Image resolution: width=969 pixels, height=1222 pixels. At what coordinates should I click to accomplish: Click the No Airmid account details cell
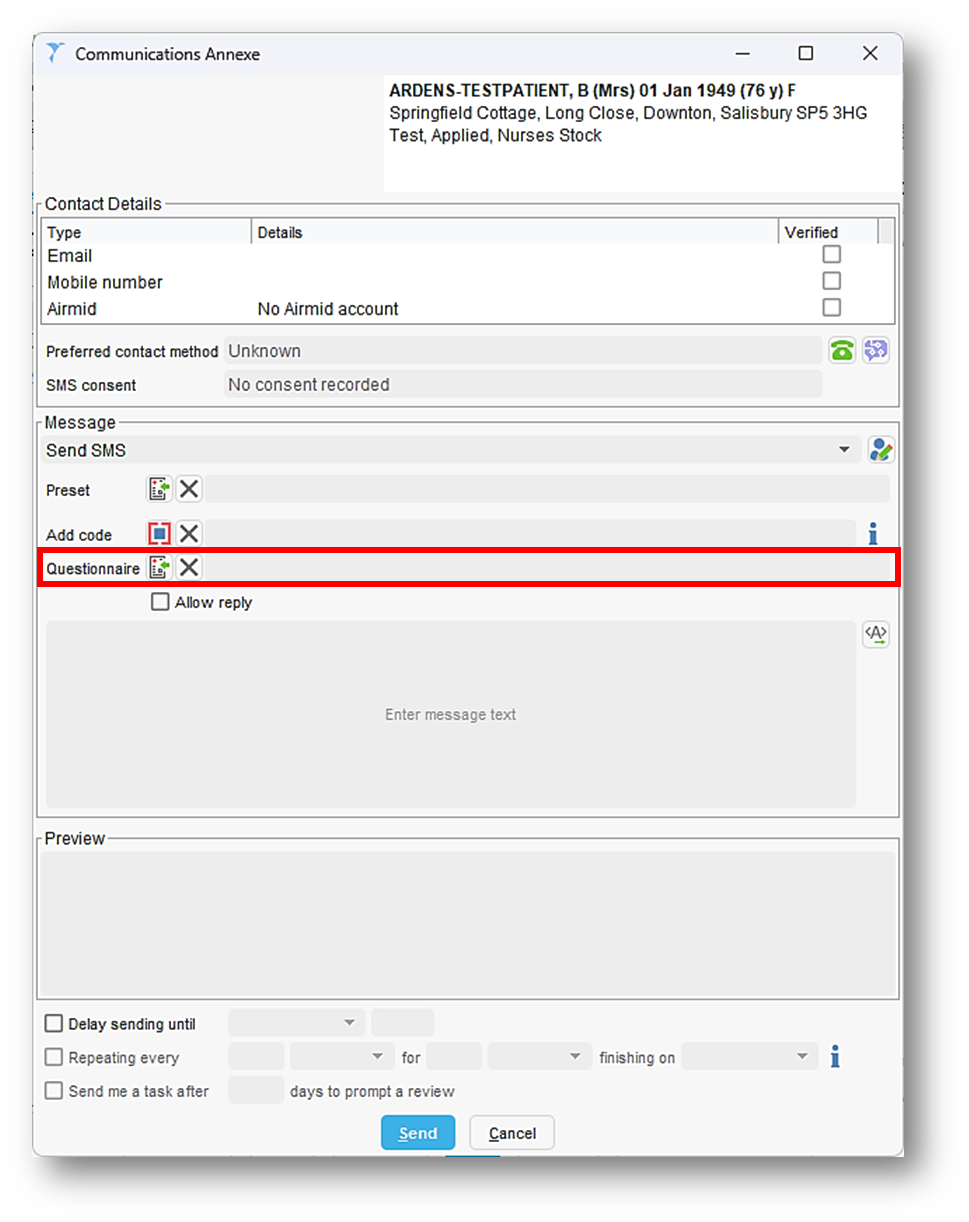pyautogui.click(x=328, y=309)
